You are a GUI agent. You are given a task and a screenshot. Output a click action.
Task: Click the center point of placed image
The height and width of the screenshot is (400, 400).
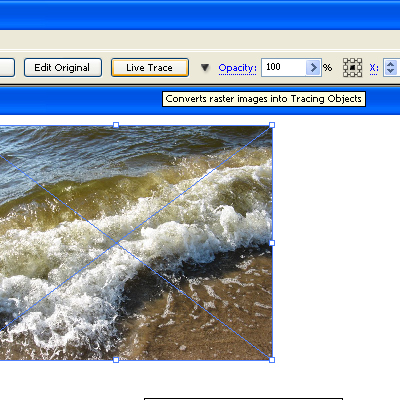[116, 243]
